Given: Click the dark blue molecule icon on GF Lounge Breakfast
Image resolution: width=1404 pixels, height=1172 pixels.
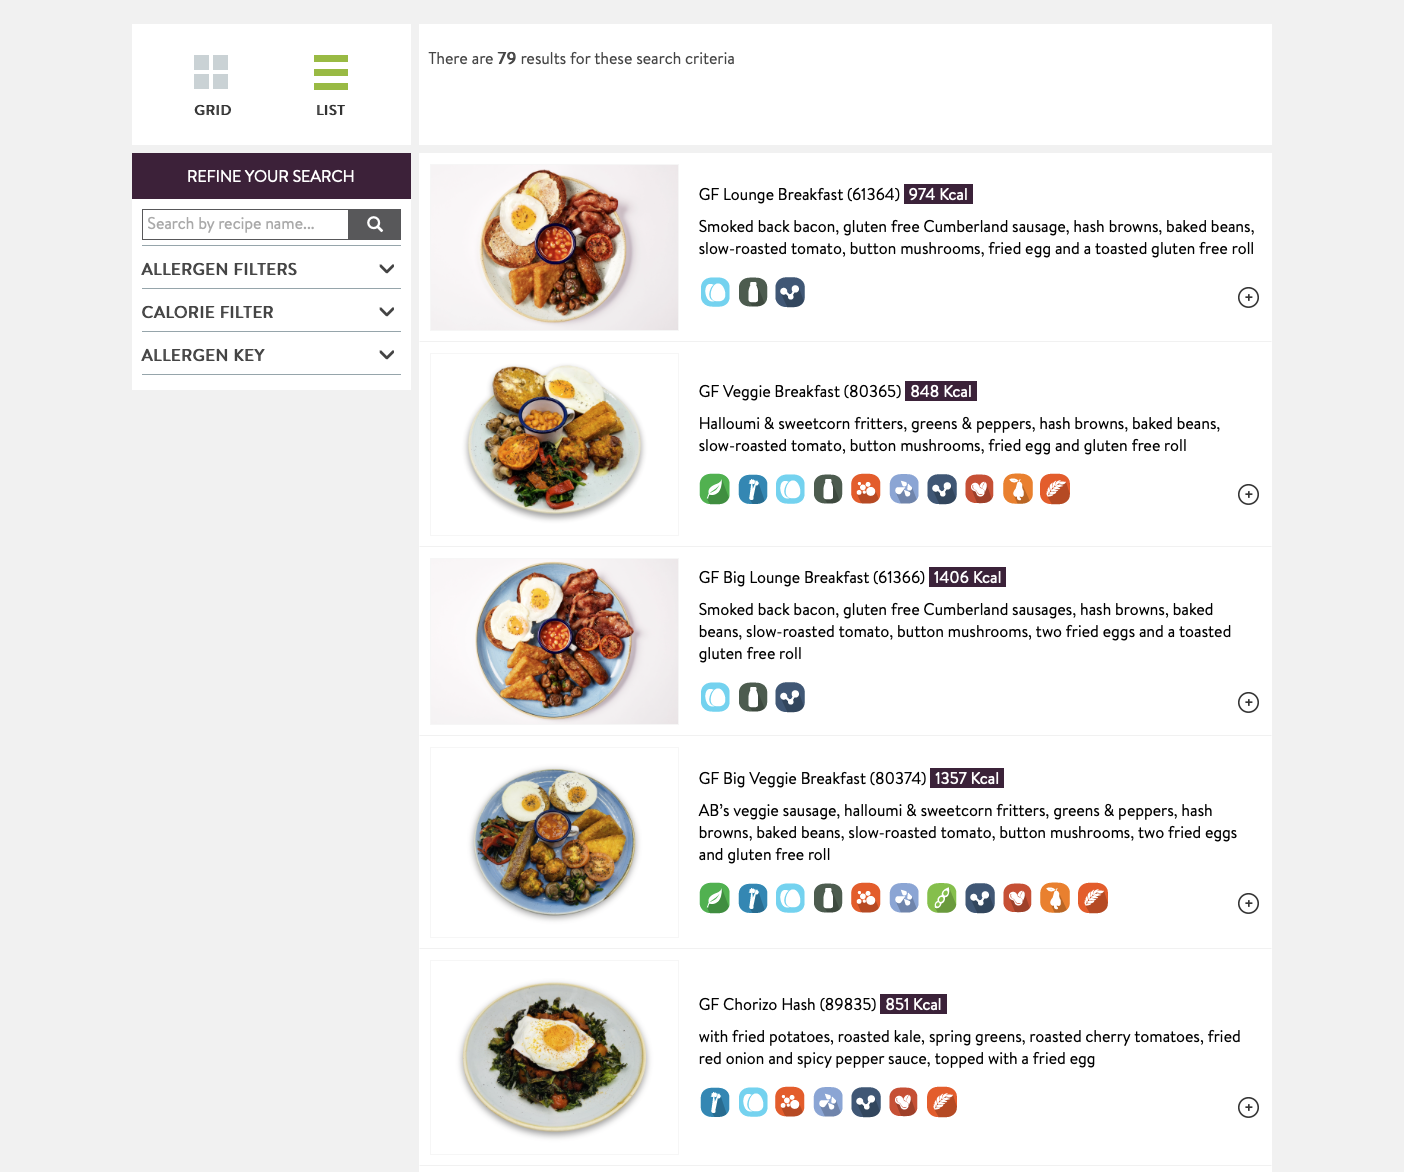Looking at the screenshot, I should (x=790, y=292).
